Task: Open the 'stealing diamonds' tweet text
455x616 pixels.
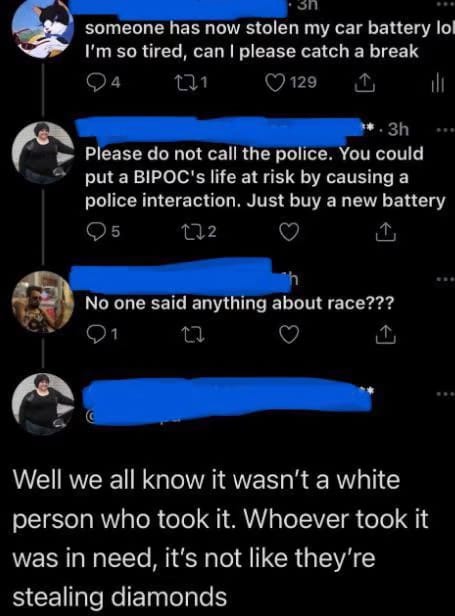Action: tap(220, 538)
